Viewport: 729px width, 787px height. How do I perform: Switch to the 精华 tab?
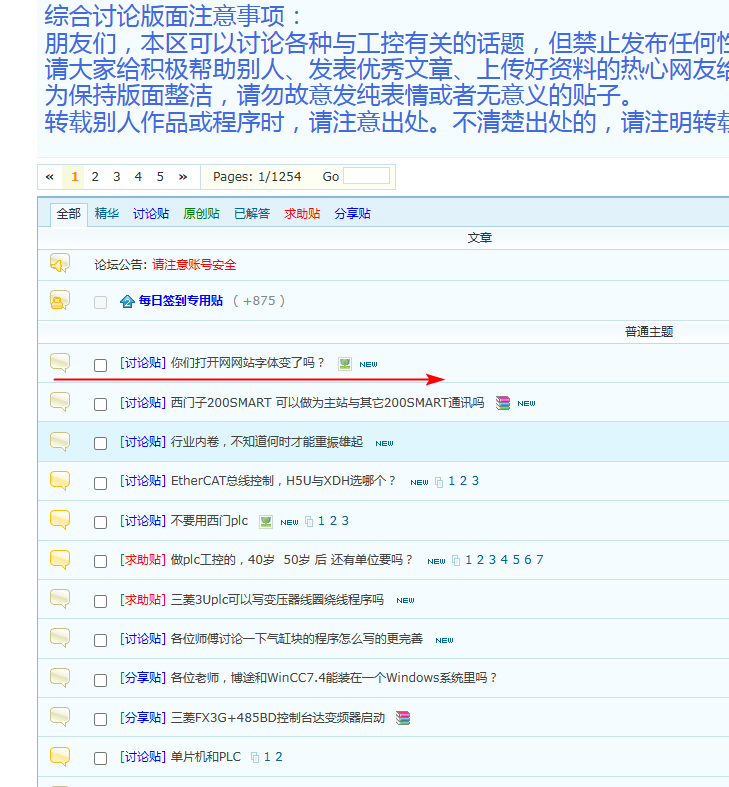107,214
